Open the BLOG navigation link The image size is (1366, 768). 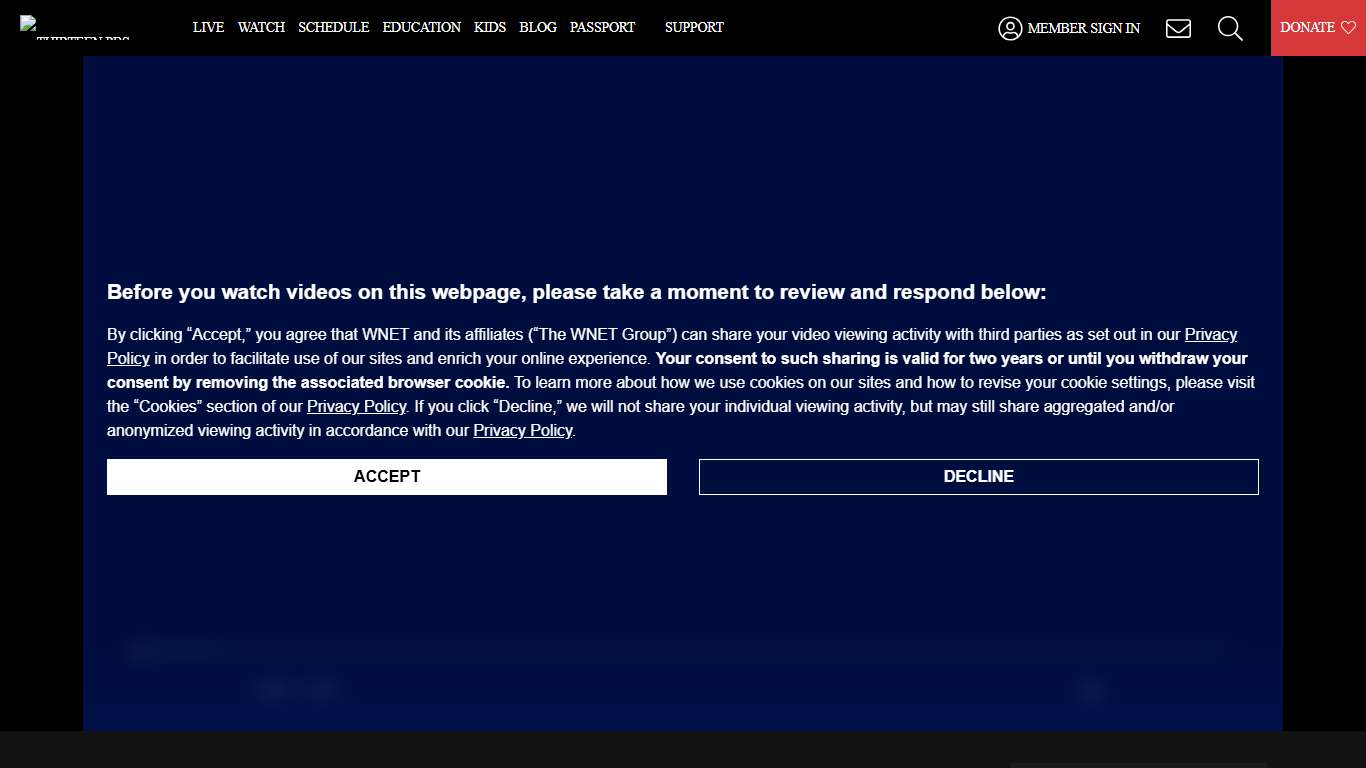pos(538,27)
